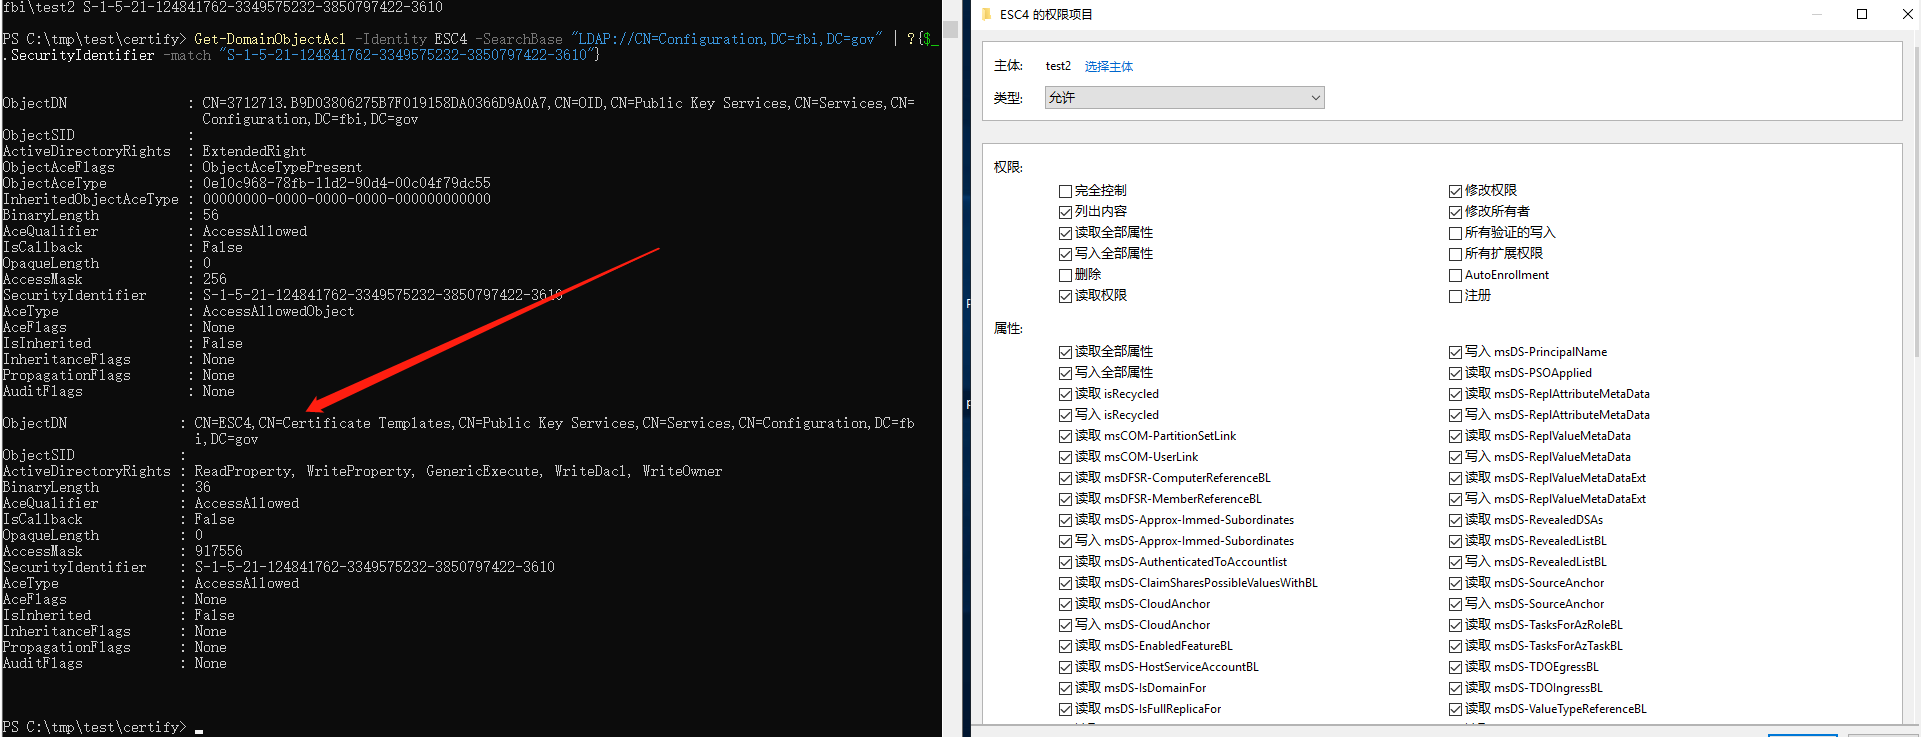
Task: Enable the 所有验证的写入 checkbox
Action: tap(1455, 233)
